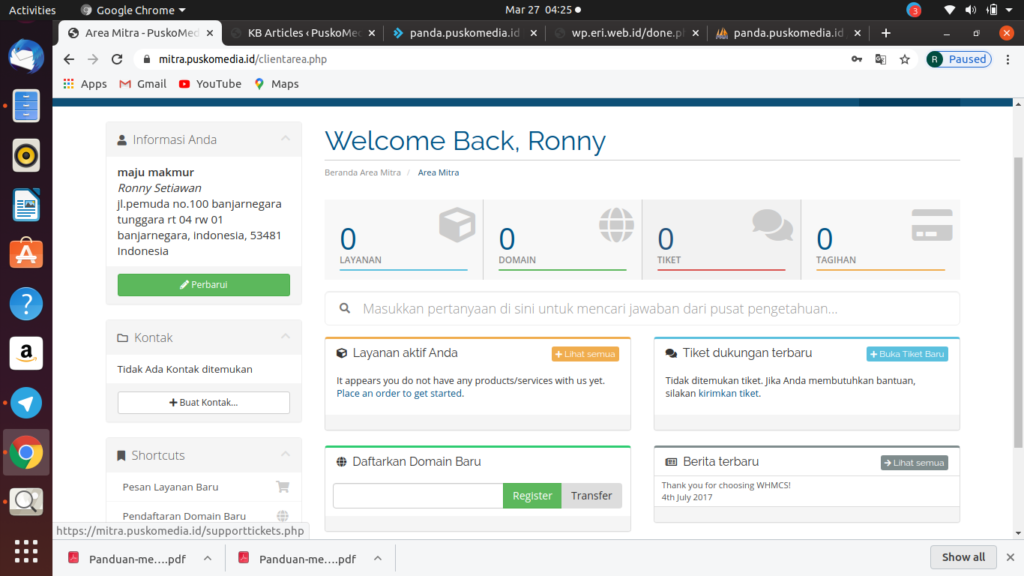Click the green Perbarui button
Screen dimensions: 1024x576
(204, 285)
